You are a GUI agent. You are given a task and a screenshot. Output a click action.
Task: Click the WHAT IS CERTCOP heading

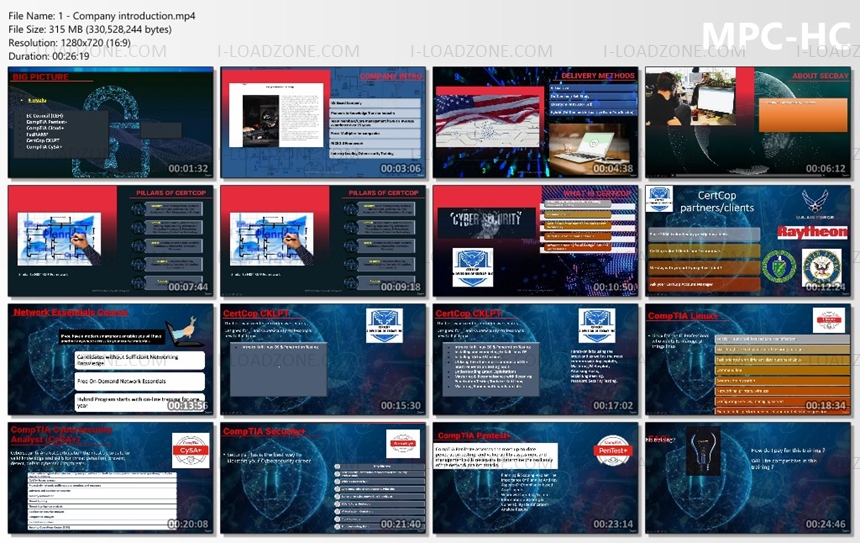pyautogui.click(x=597, y=194)
